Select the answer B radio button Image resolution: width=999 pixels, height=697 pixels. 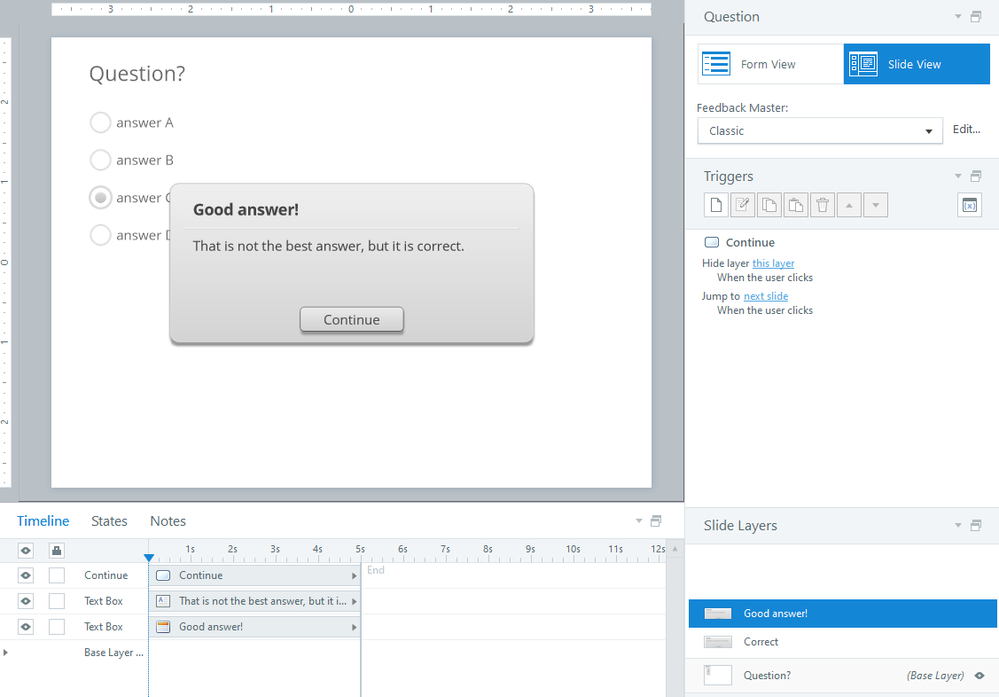(100, 160)
